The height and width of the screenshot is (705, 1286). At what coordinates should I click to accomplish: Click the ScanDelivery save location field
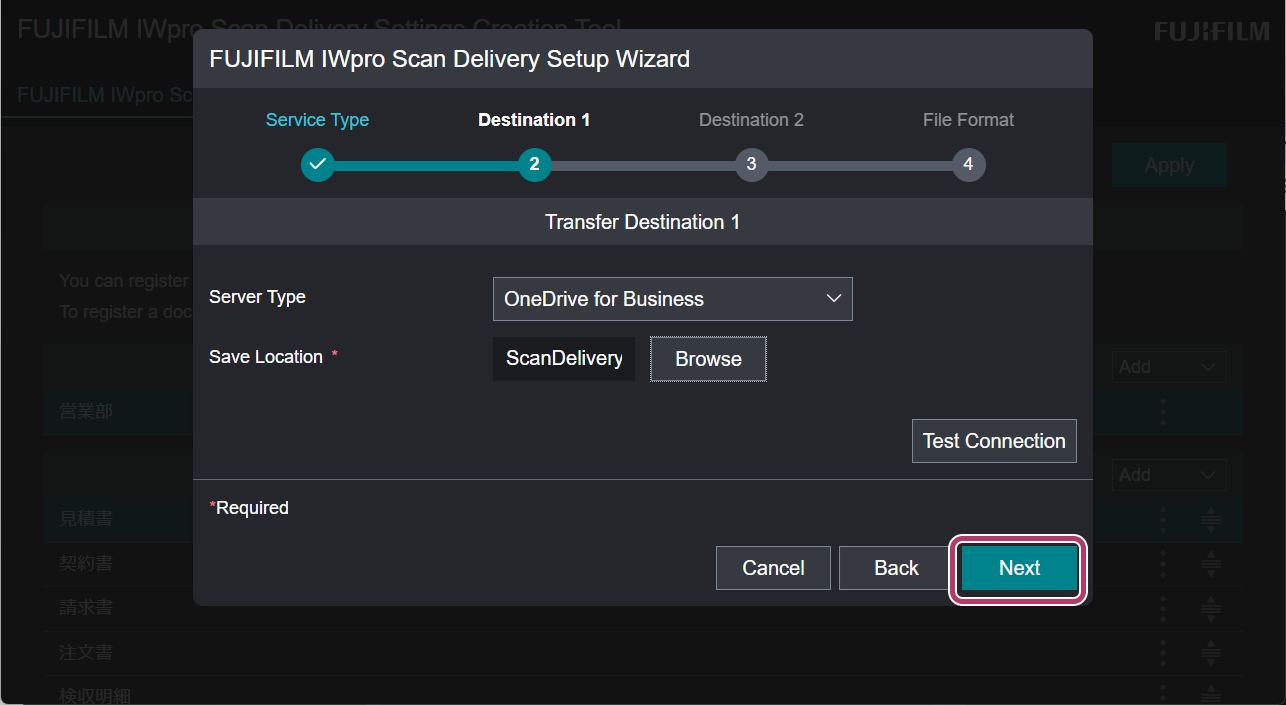tap(564, 359)
